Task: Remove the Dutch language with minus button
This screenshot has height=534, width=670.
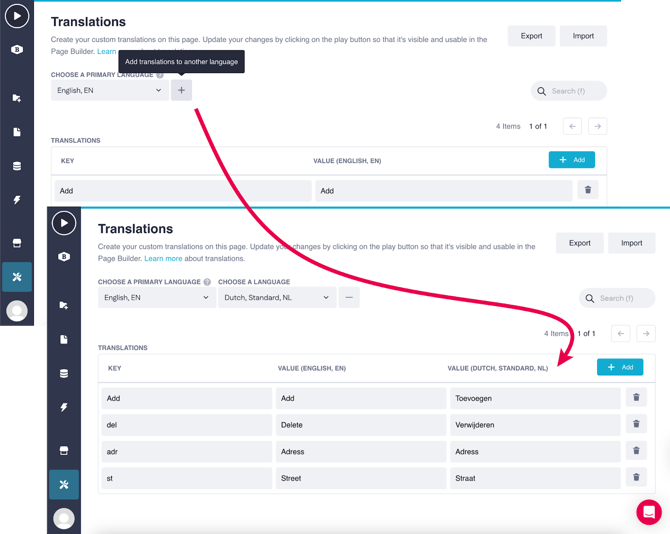Action: pos(349,297)
